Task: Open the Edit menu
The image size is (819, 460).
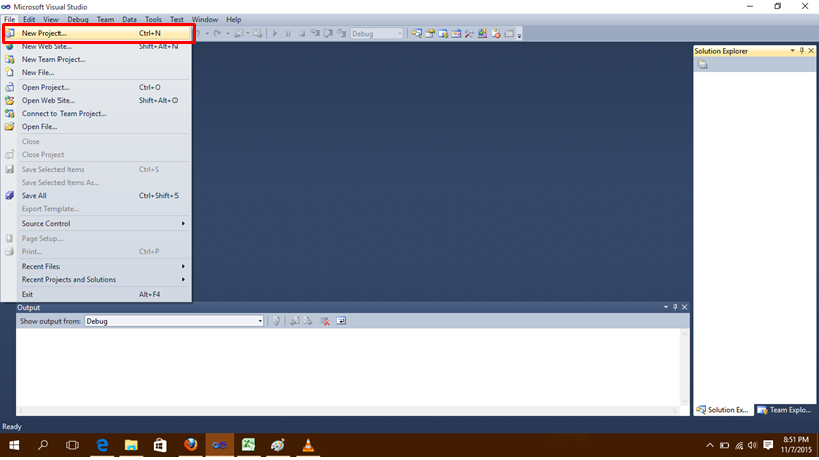Action: (x=29, y=19)
